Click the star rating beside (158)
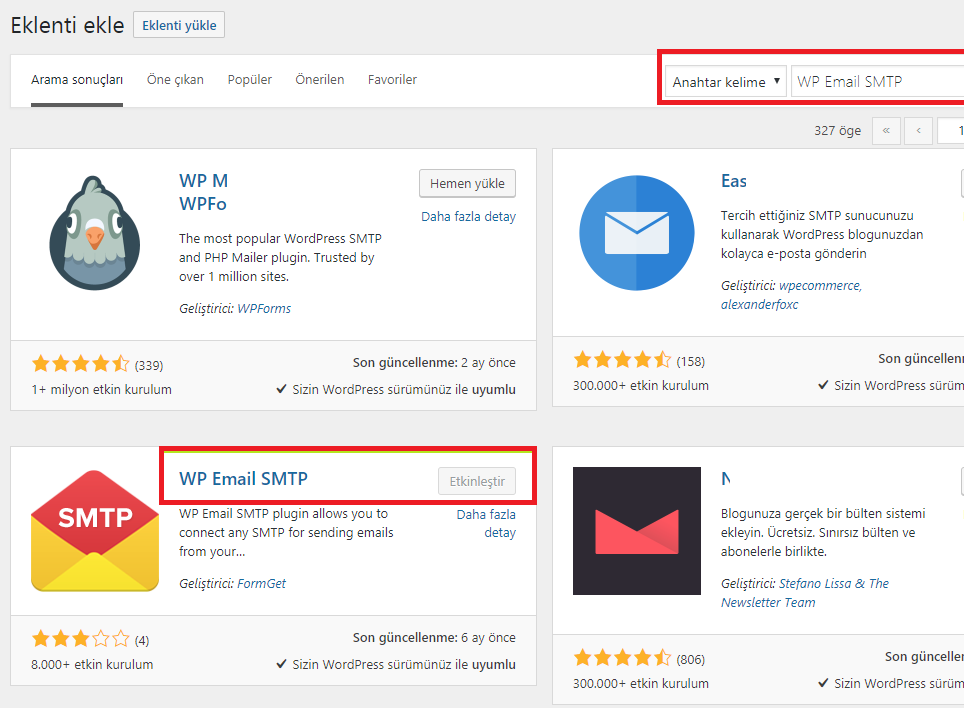Image resolution: width=964 pixels, height=708 pixels. pyautogui.click(x=622, y=360)
